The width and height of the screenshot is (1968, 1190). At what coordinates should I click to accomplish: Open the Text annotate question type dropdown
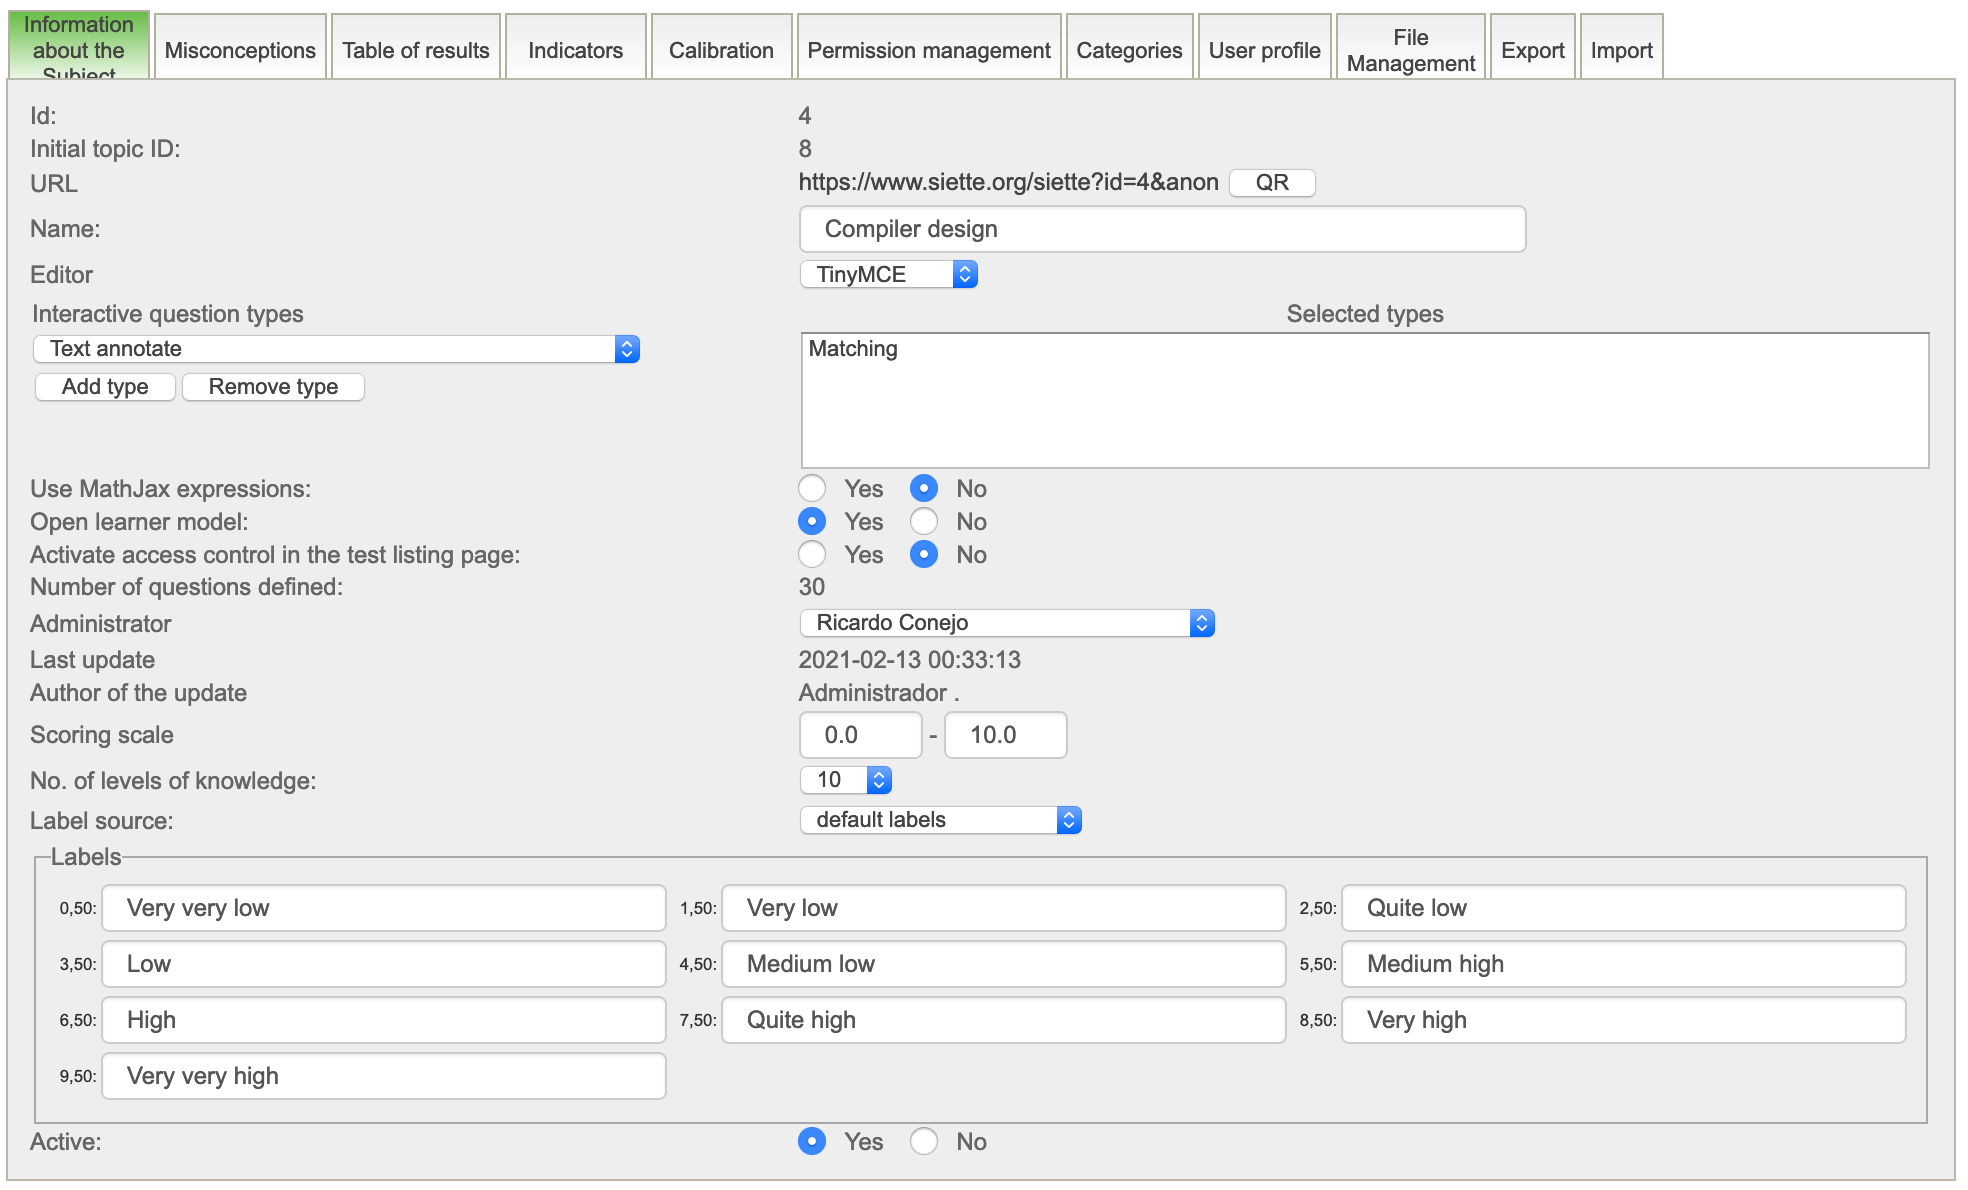click(336, 349)
